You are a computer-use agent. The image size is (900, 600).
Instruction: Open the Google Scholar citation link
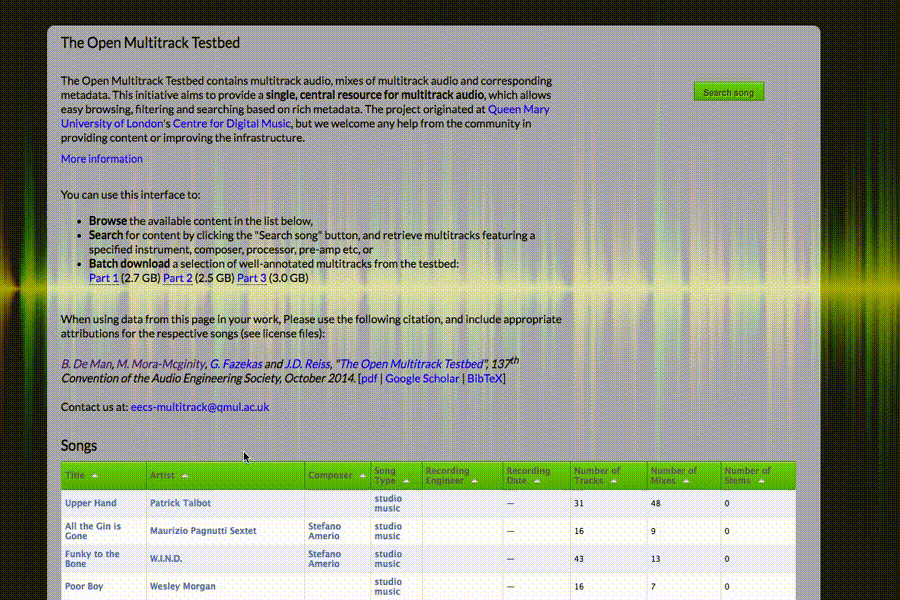tap(422, 378)
